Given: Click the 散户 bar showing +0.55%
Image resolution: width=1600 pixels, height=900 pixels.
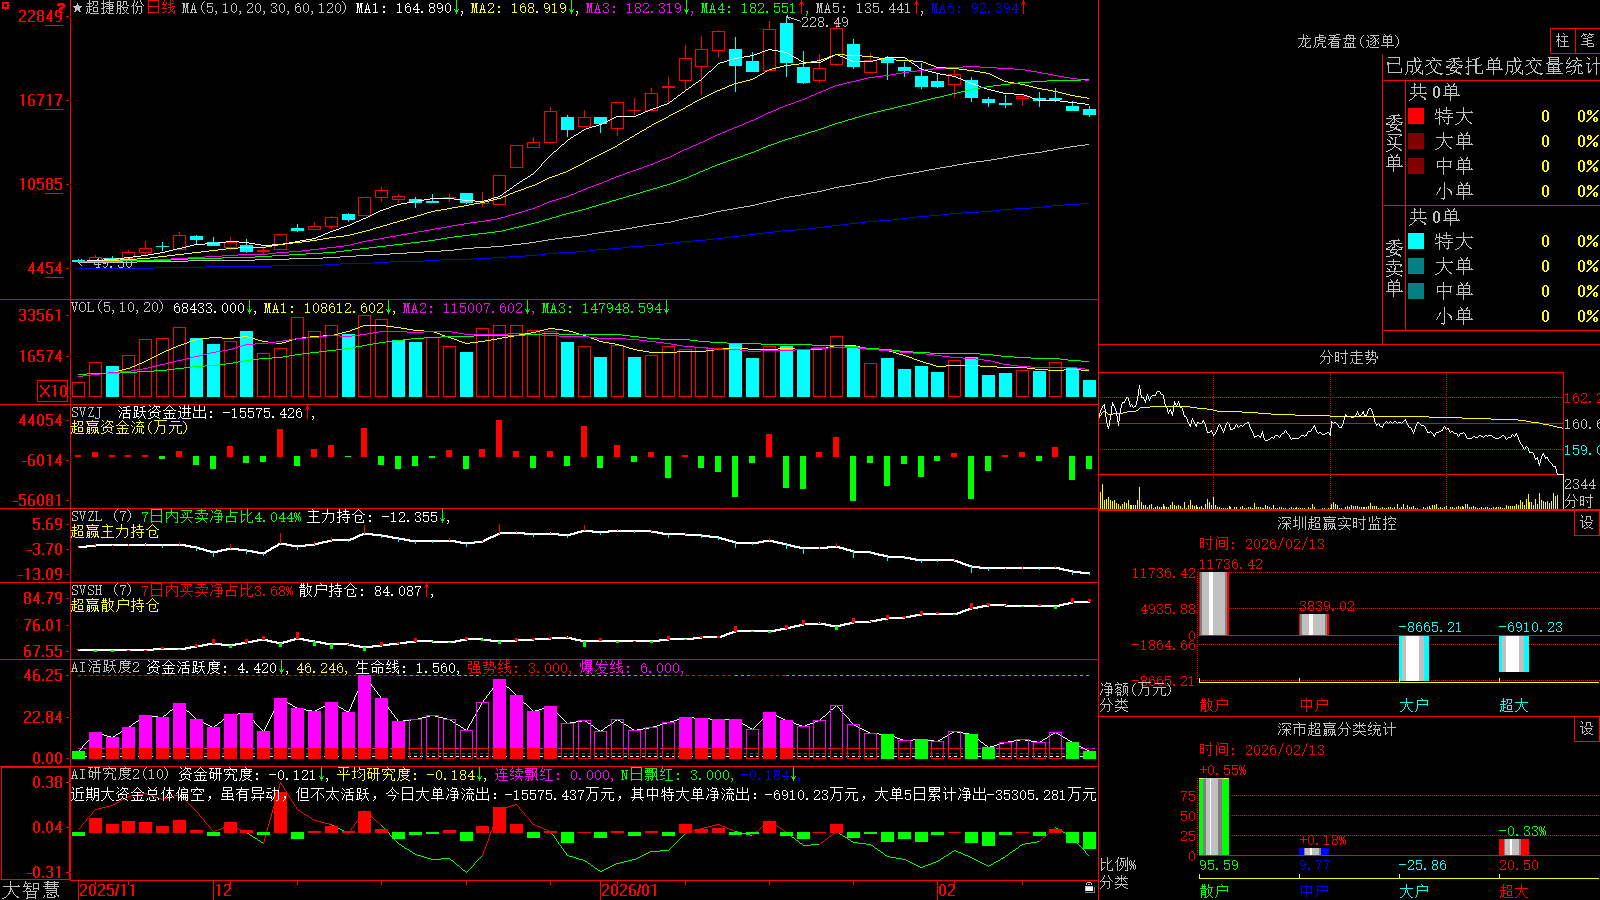Looking at the screenshot, I should (1214, 817).
